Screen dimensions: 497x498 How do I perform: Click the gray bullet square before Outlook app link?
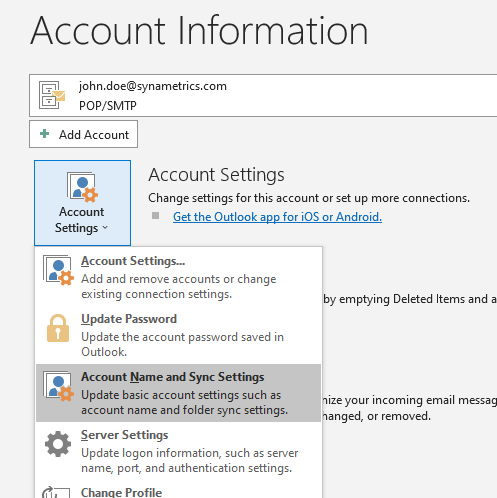click(155, 216)
